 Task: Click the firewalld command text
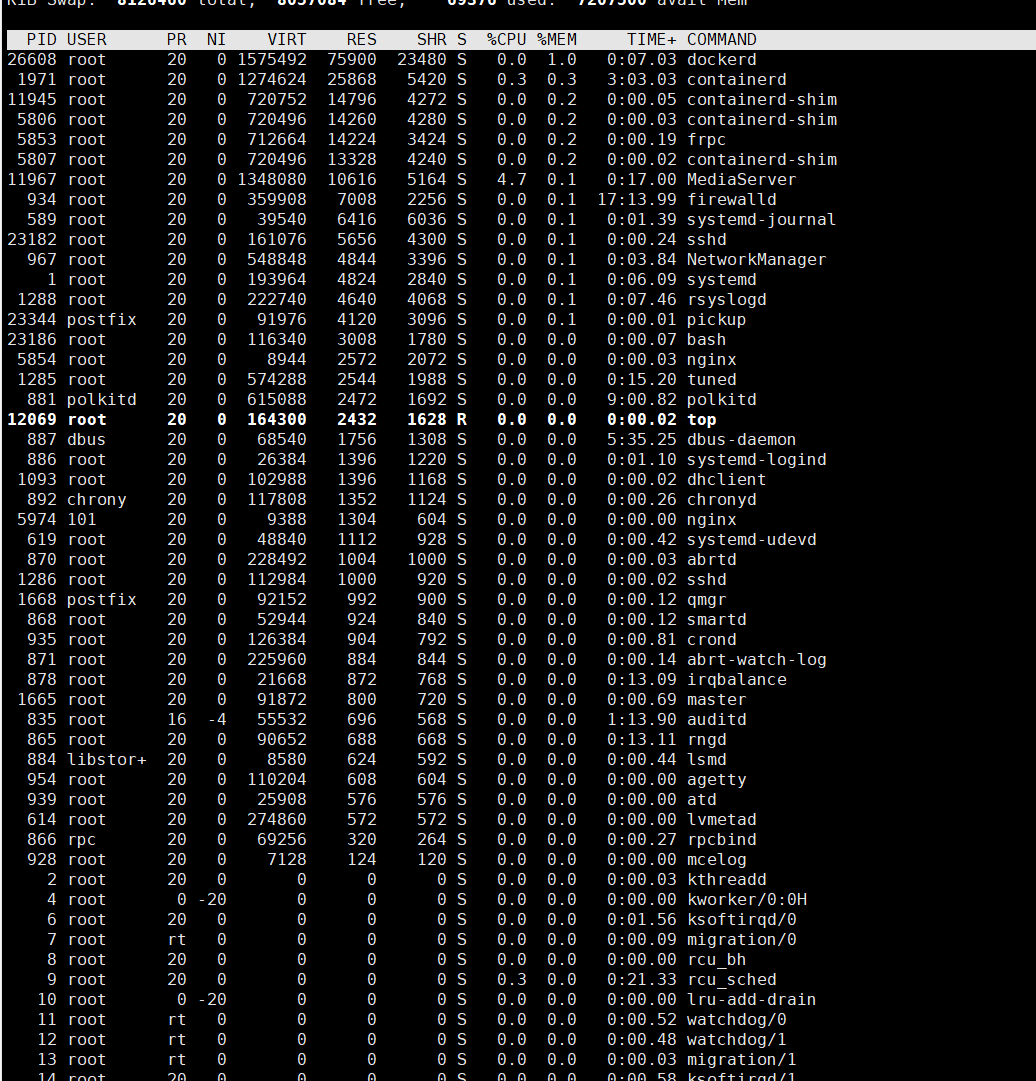coord(731,200)
